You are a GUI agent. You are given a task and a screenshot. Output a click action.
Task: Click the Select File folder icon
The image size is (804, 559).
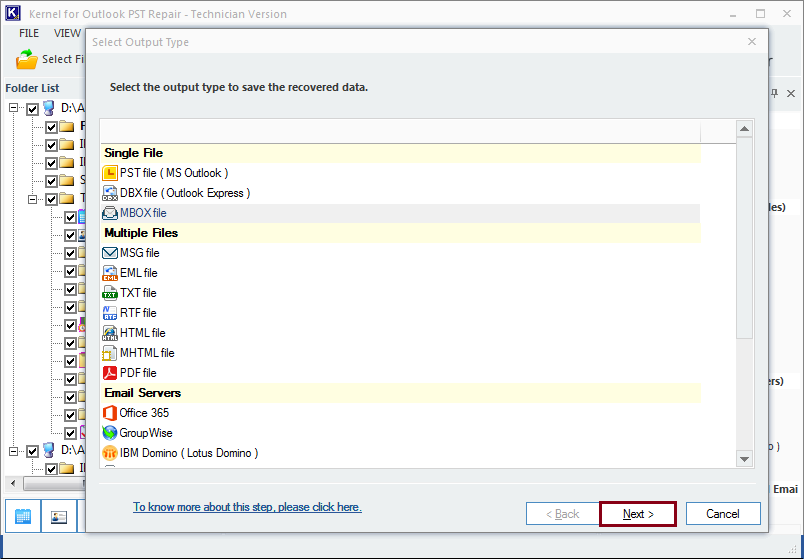click(27, 59)
